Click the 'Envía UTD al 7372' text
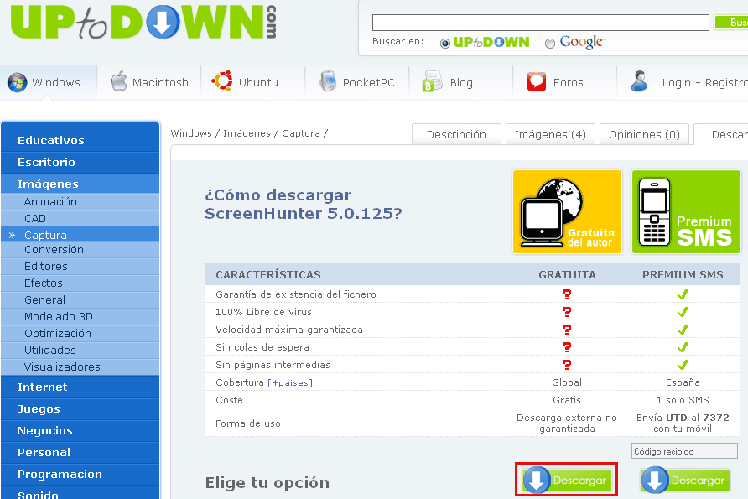The height and width of the screenshot is (499, 748). tap(683, 418)
